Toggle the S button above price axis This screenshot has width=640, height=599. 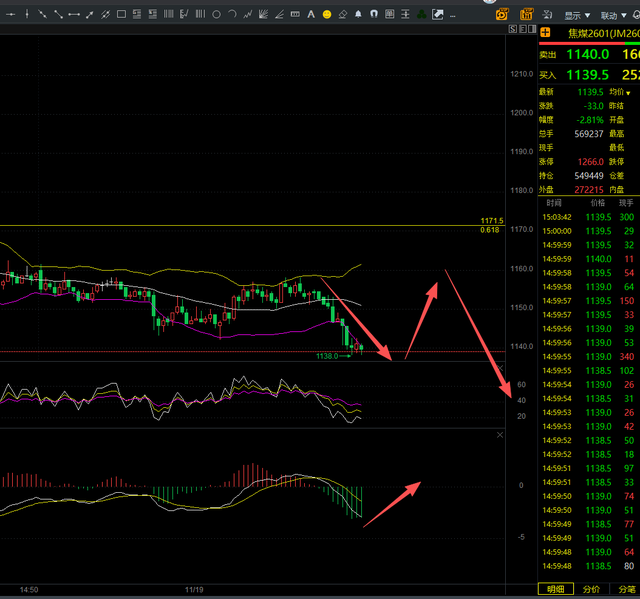pos(513,29)
